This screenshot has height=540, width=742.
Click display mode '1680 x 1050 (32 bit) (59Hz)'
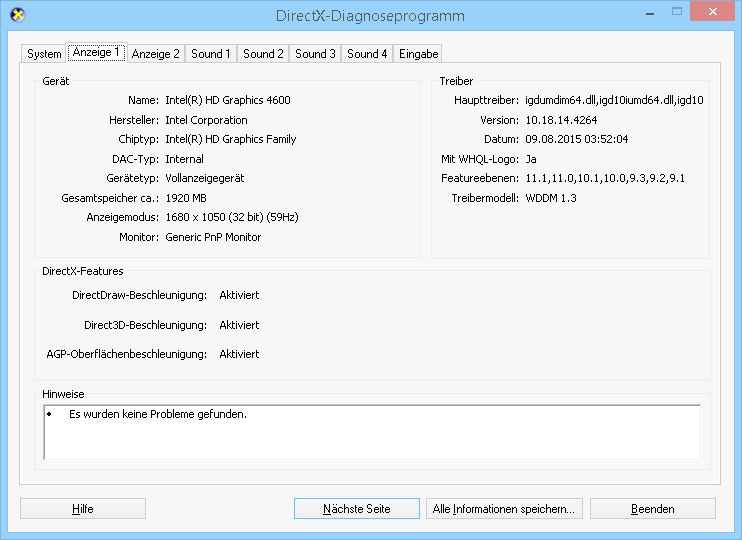[232, 217]
